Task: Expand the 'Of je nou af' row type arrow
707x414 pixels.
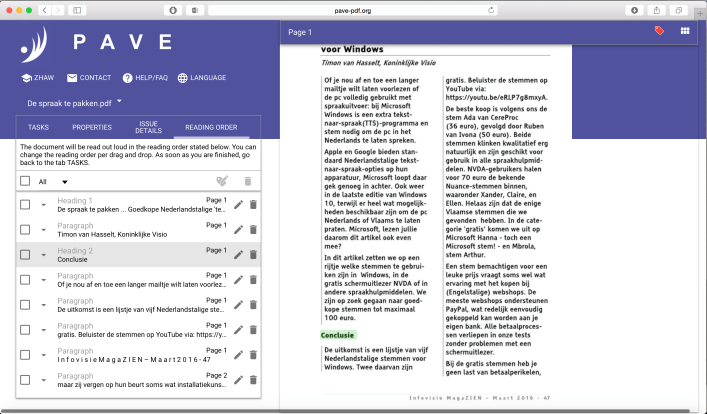Action: [44, 281]
